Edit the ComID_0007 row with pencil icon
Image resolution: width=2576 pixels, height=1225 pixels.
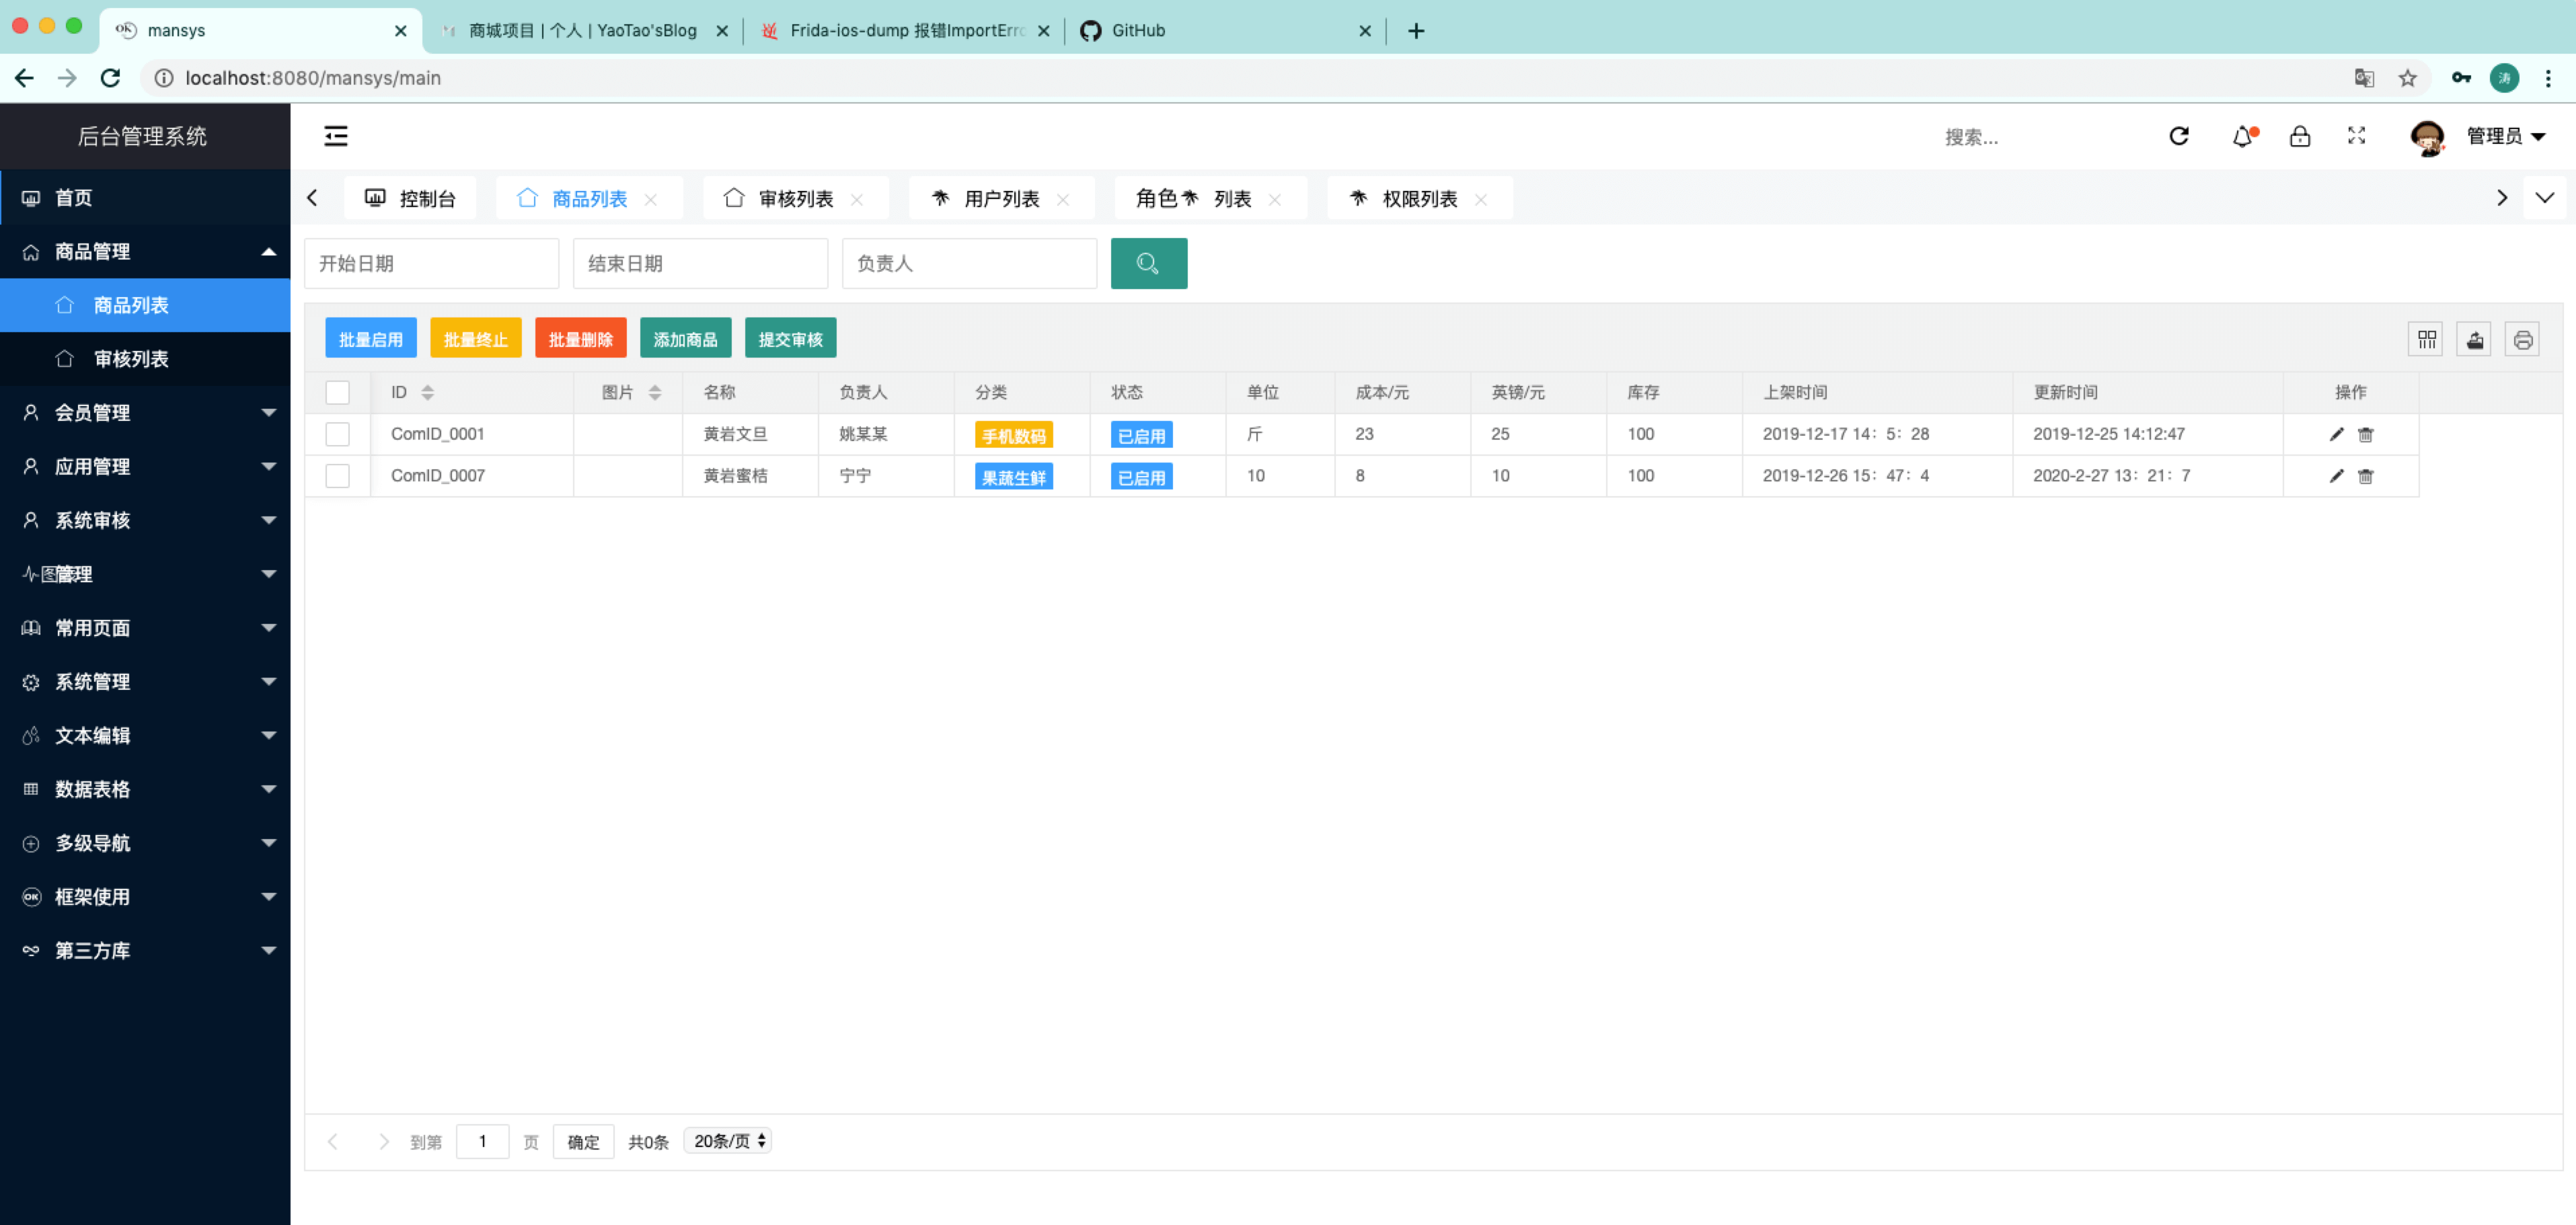coord(2336,476)
